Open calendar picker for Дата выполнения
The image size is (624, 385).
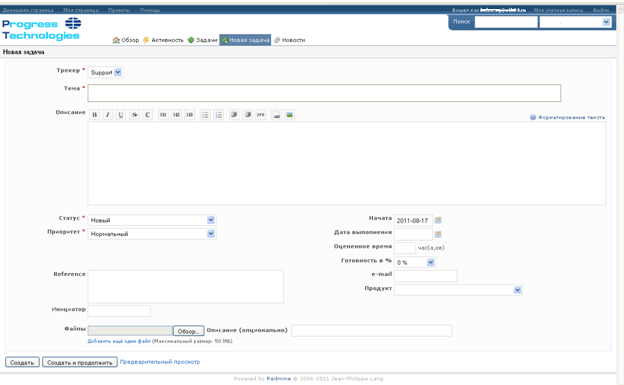point(438,234)
